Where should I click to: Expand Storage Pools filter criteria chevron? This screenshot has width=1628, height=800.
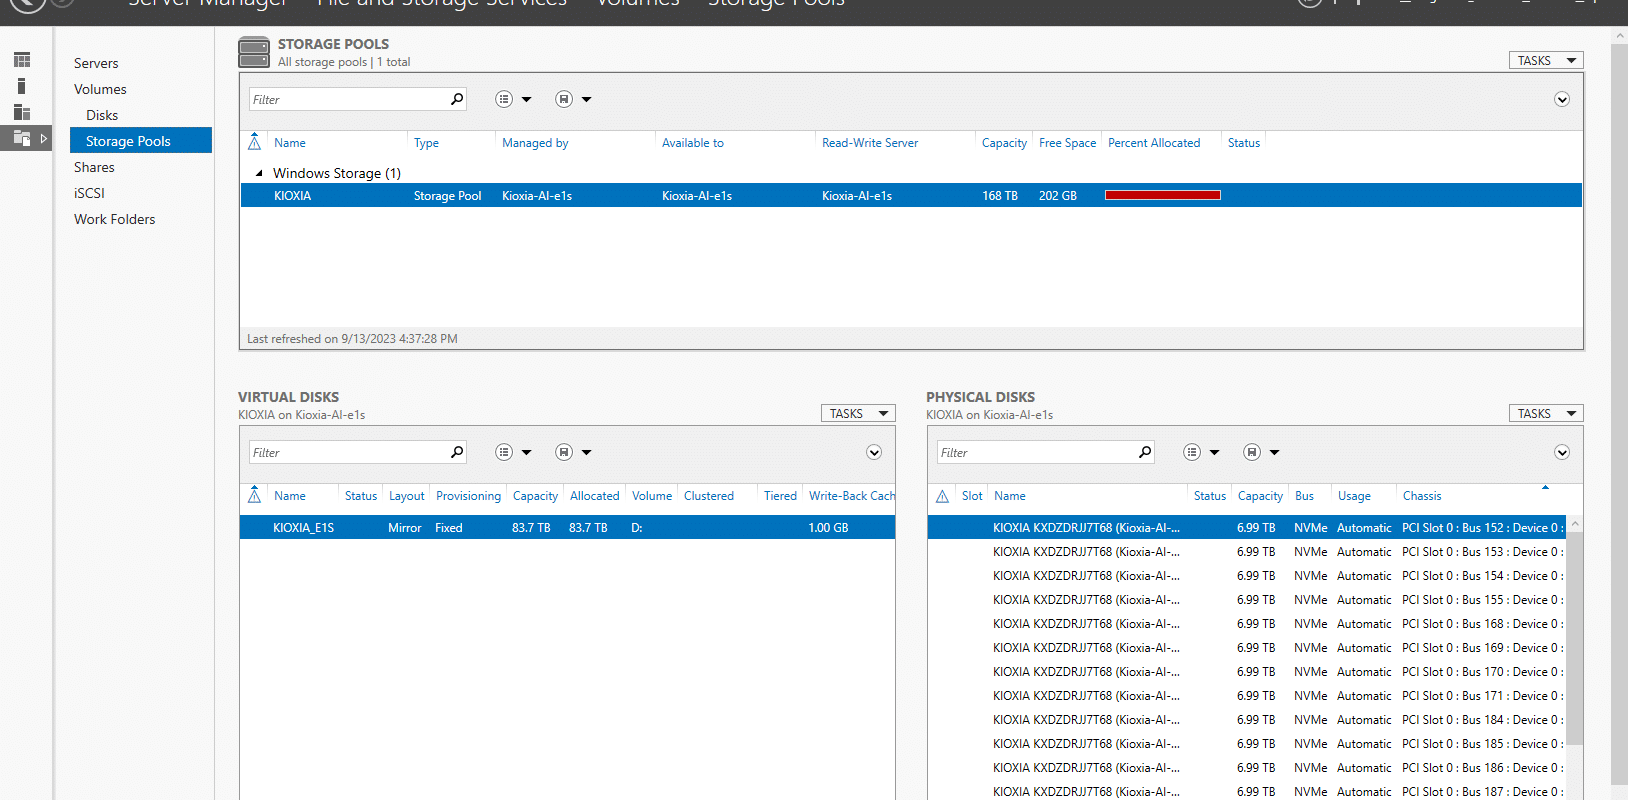tap(1562, 99)
